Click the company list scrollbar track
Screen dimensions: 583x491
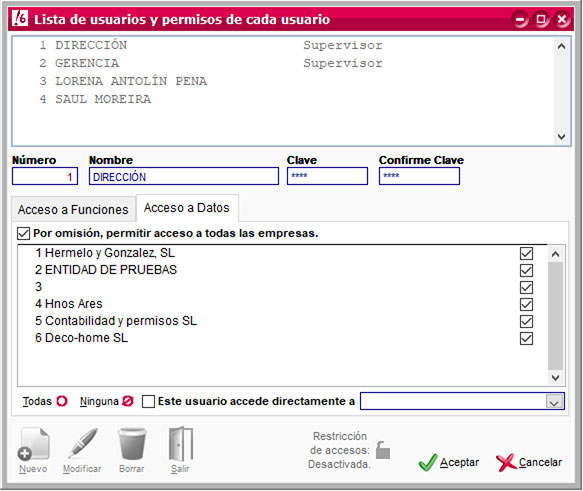[555, 316]
